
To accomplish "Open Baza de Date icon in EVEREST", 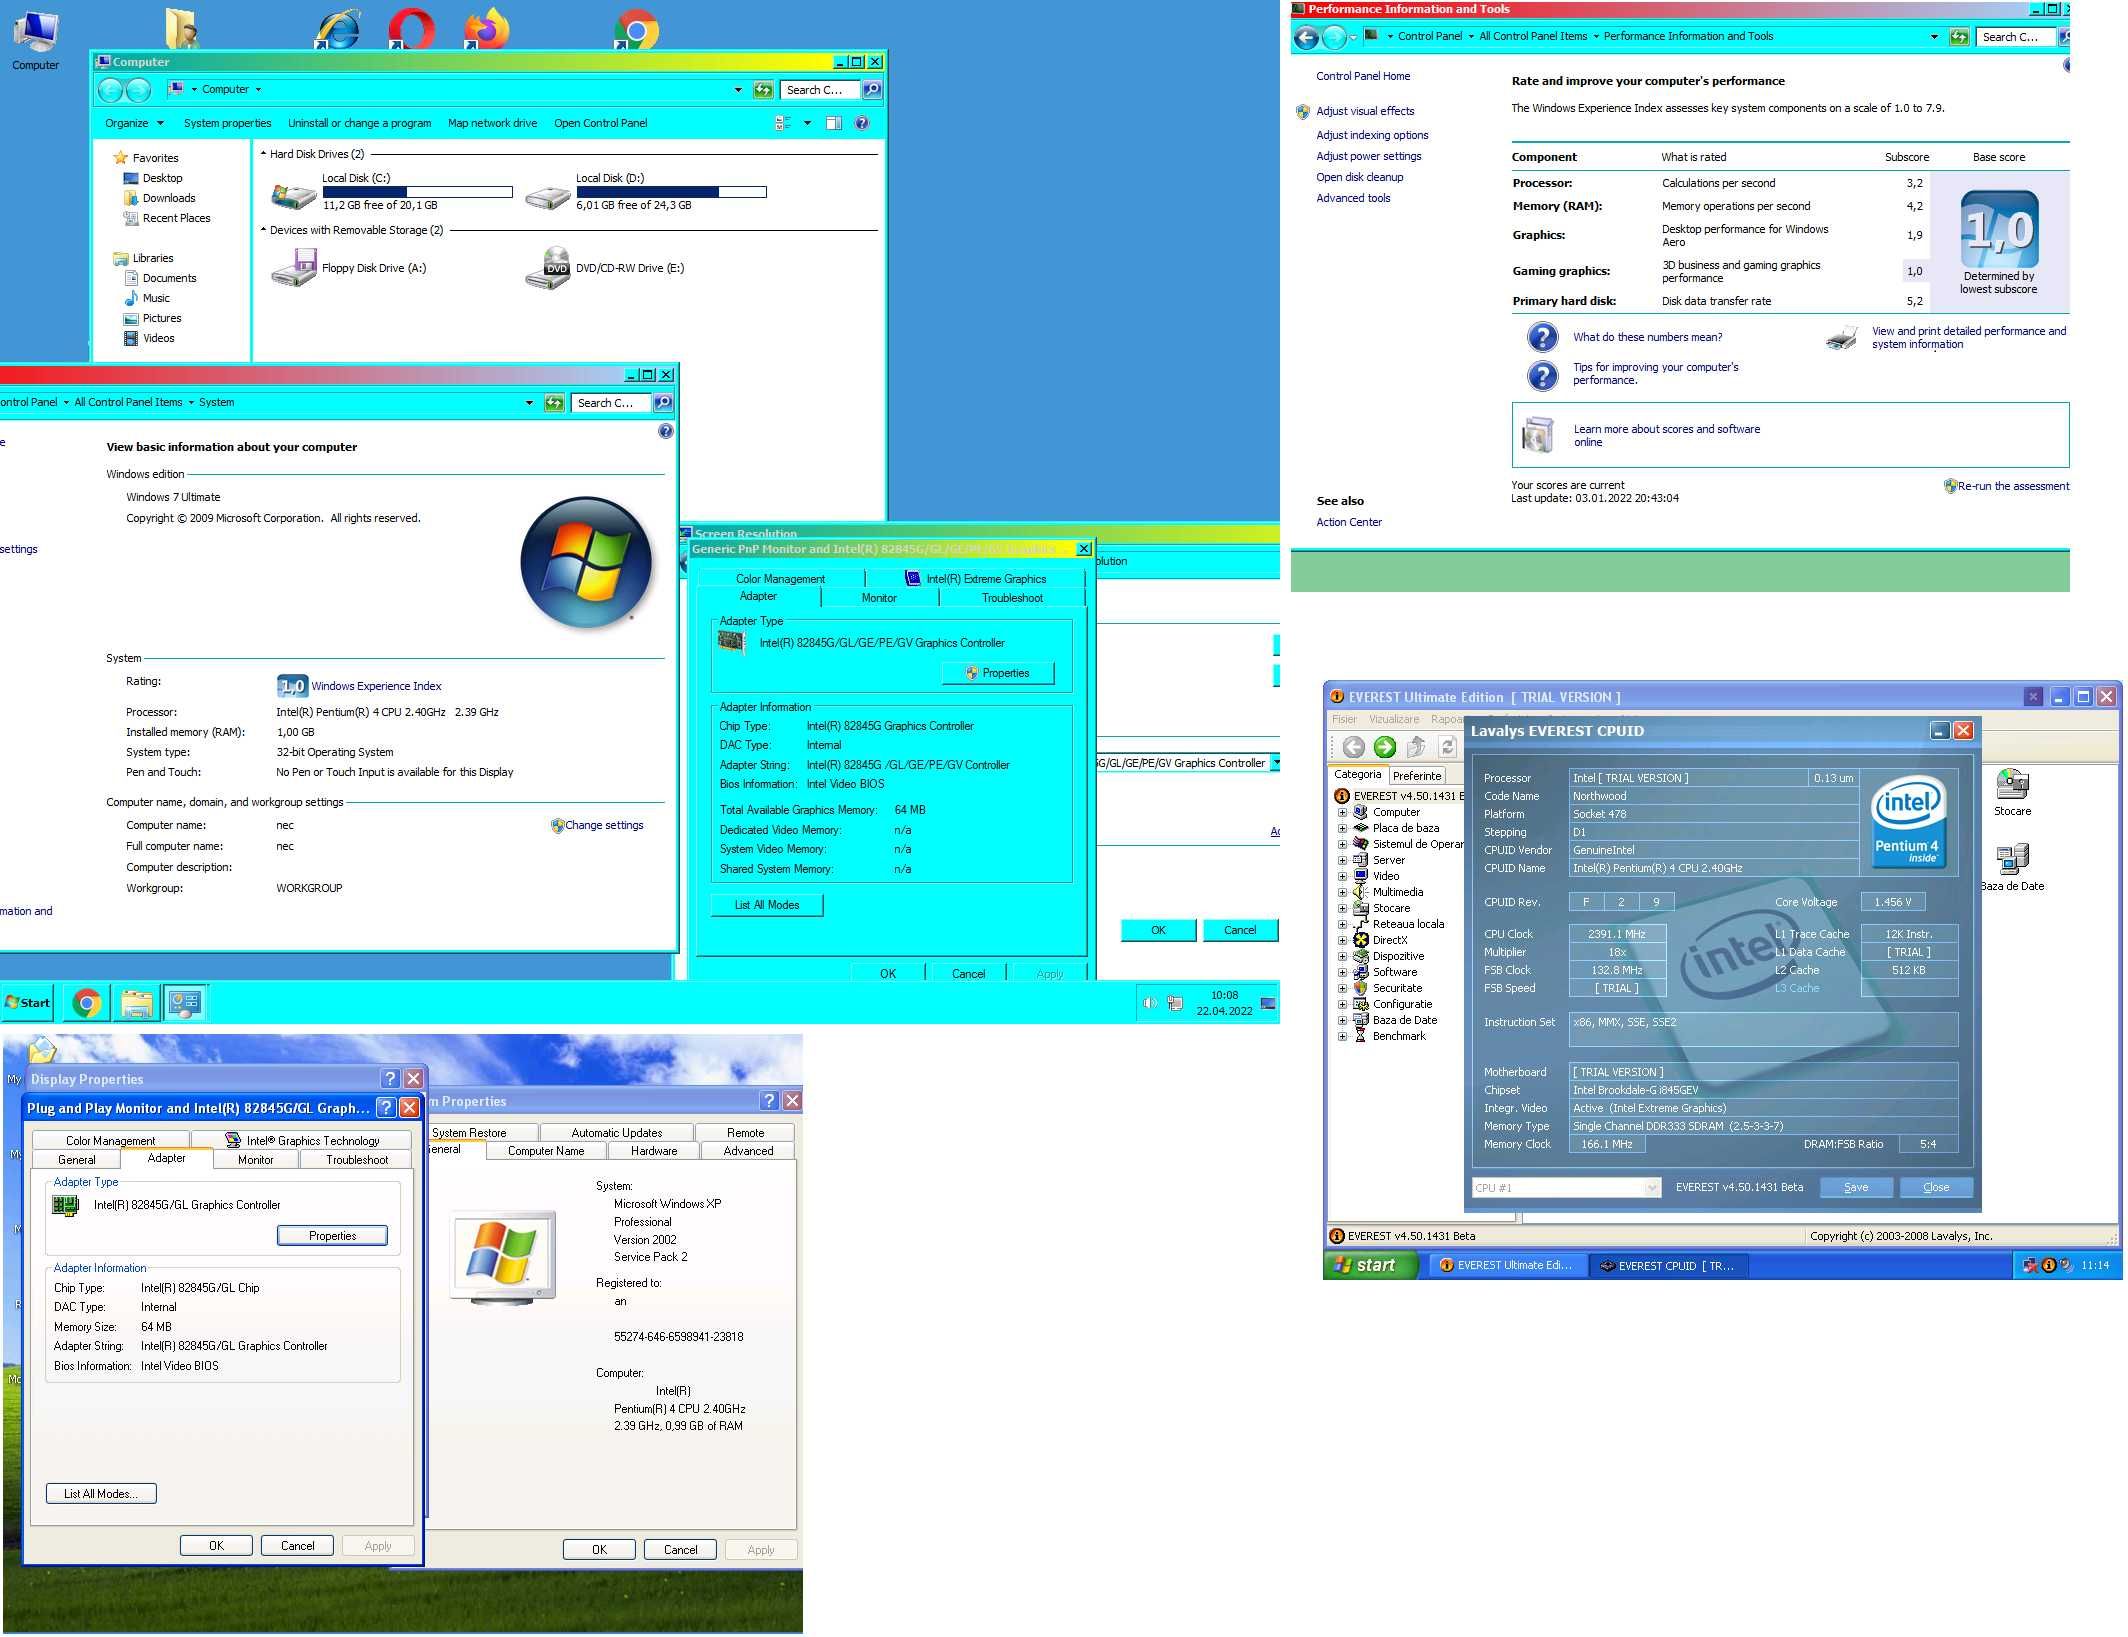I will pyautogui.click(x=2012, y=867).
